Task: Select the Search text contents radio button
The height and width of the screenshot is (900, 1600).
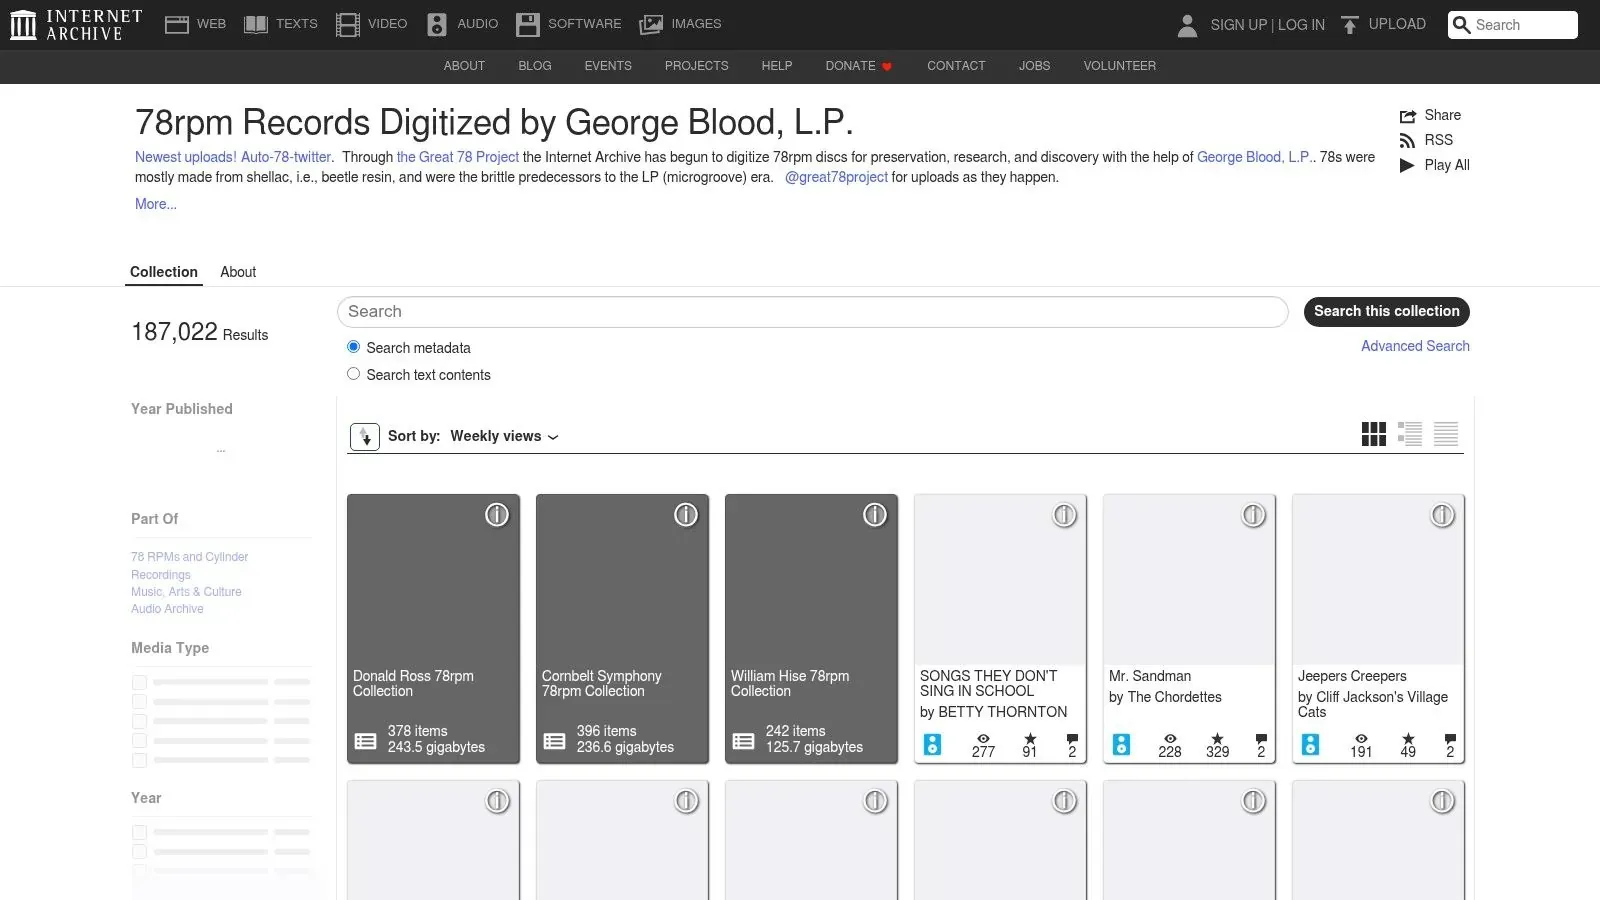Action: click(x=353, y=374)
